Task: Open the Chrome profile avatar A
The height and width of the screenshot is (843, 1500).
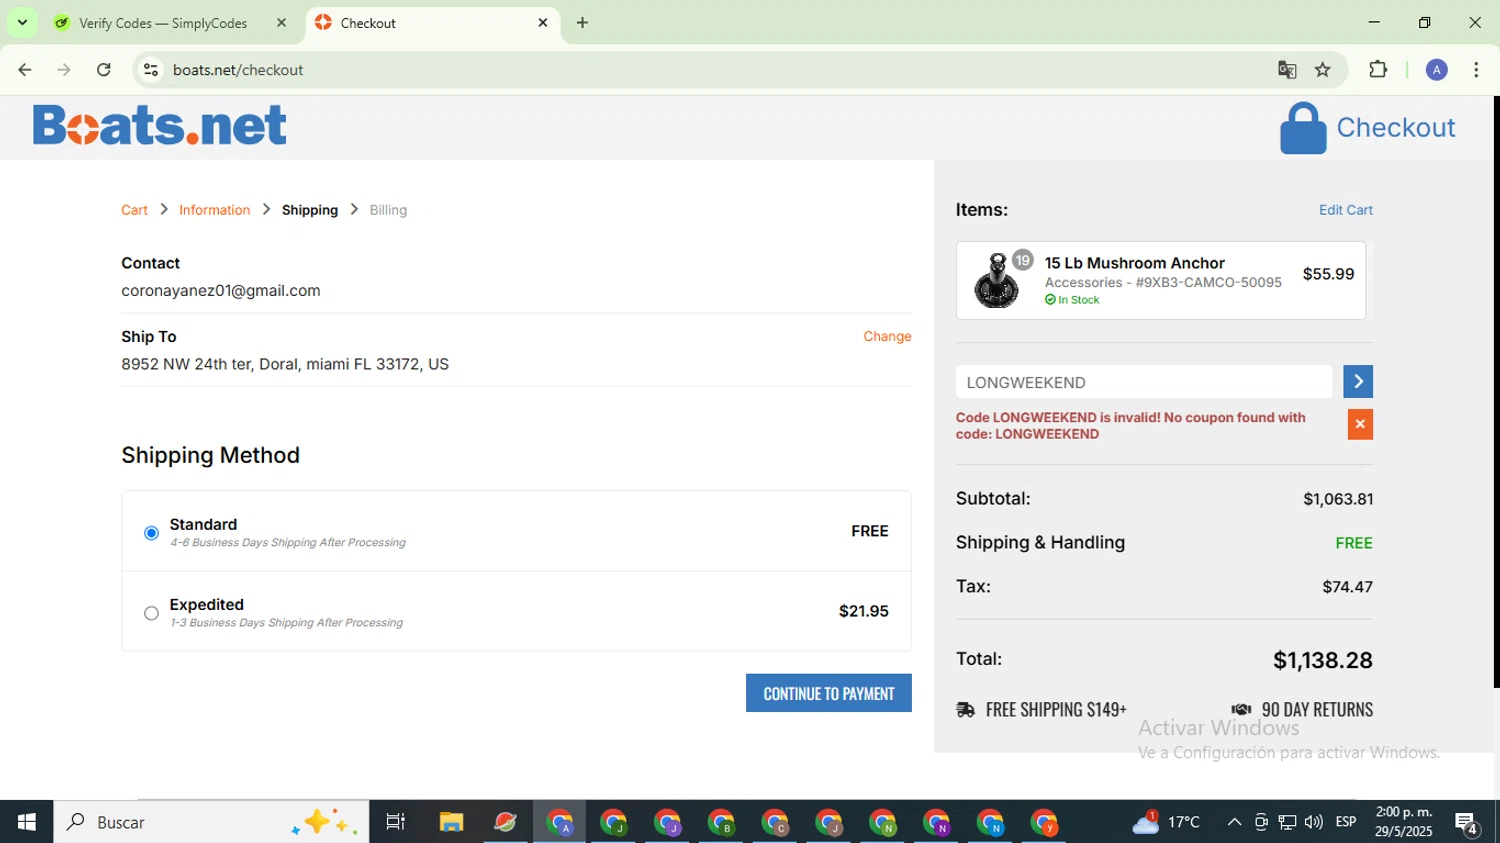Action: (1437, 70)
